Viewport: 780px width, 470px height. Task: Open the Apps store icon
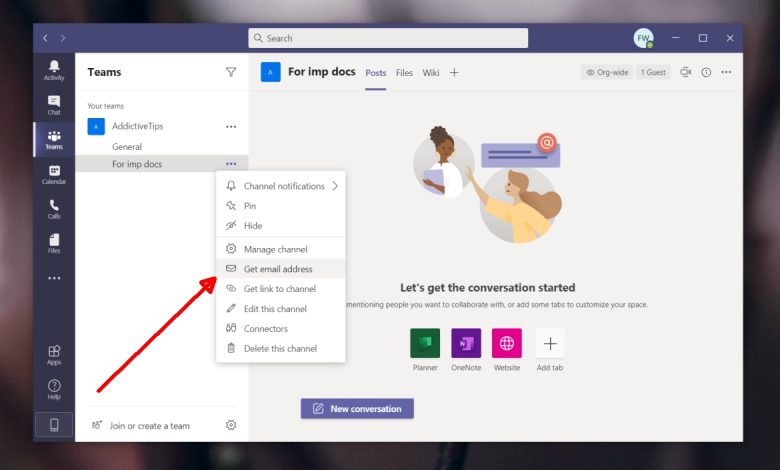(54, 355)
